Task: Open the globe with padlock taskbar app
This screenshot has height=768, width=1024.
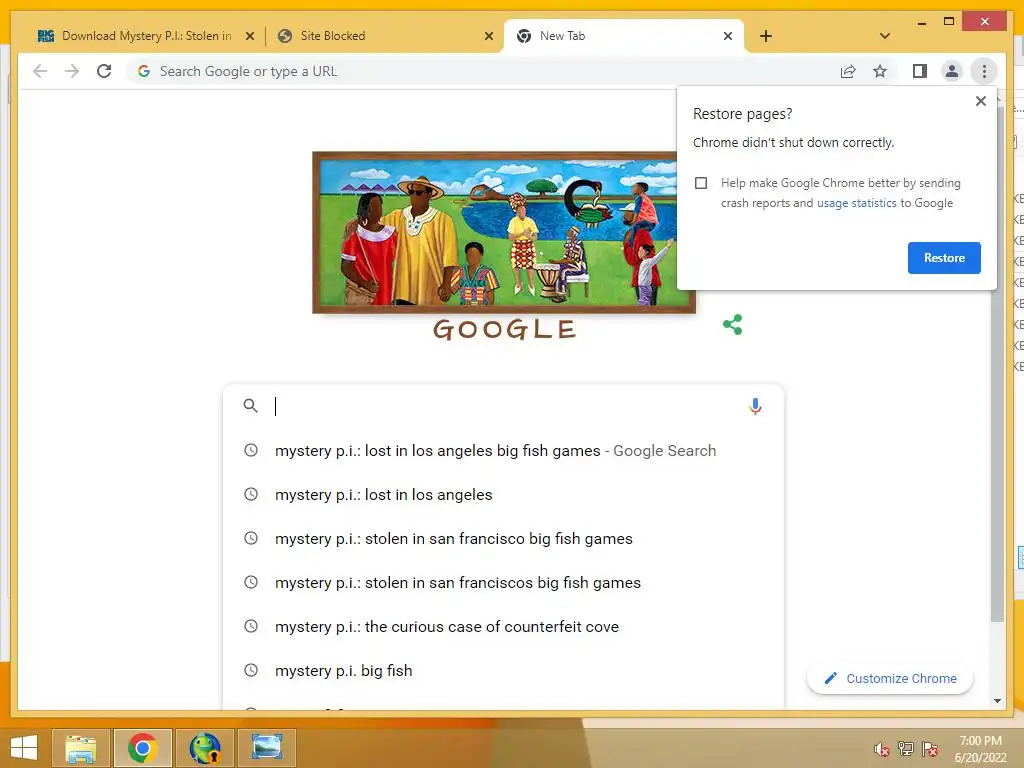Action: (x=204, y=748)
